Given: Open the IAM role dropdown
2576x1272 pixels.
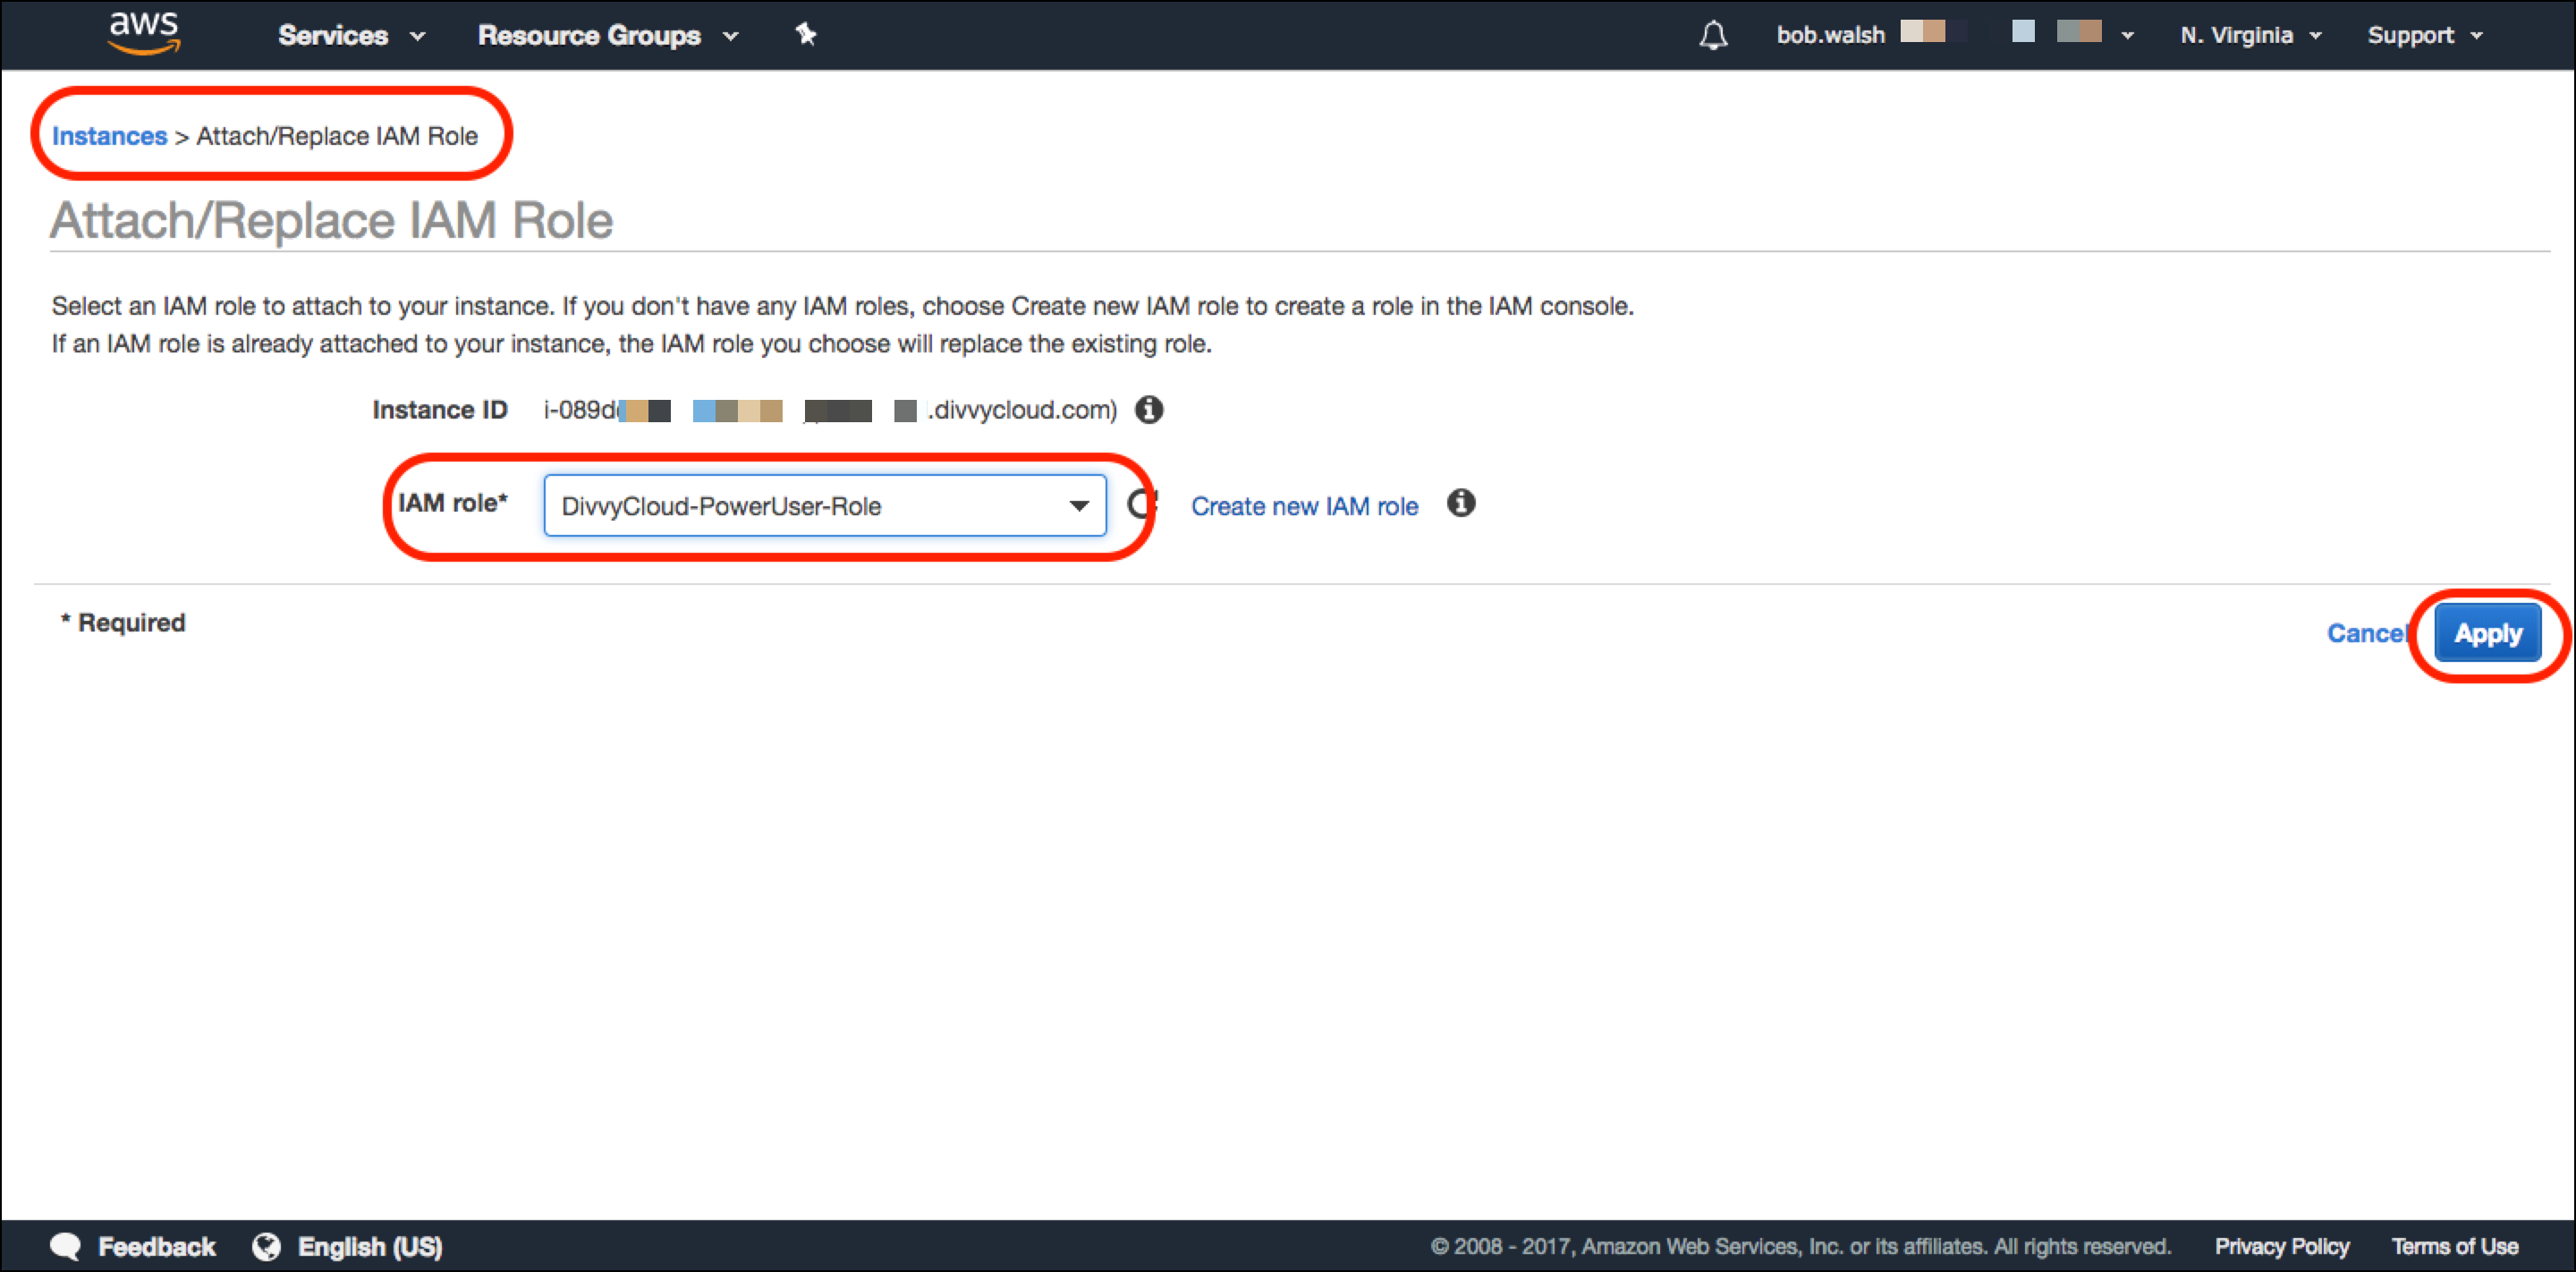Looking at the screenshot, I should [825, 506].
